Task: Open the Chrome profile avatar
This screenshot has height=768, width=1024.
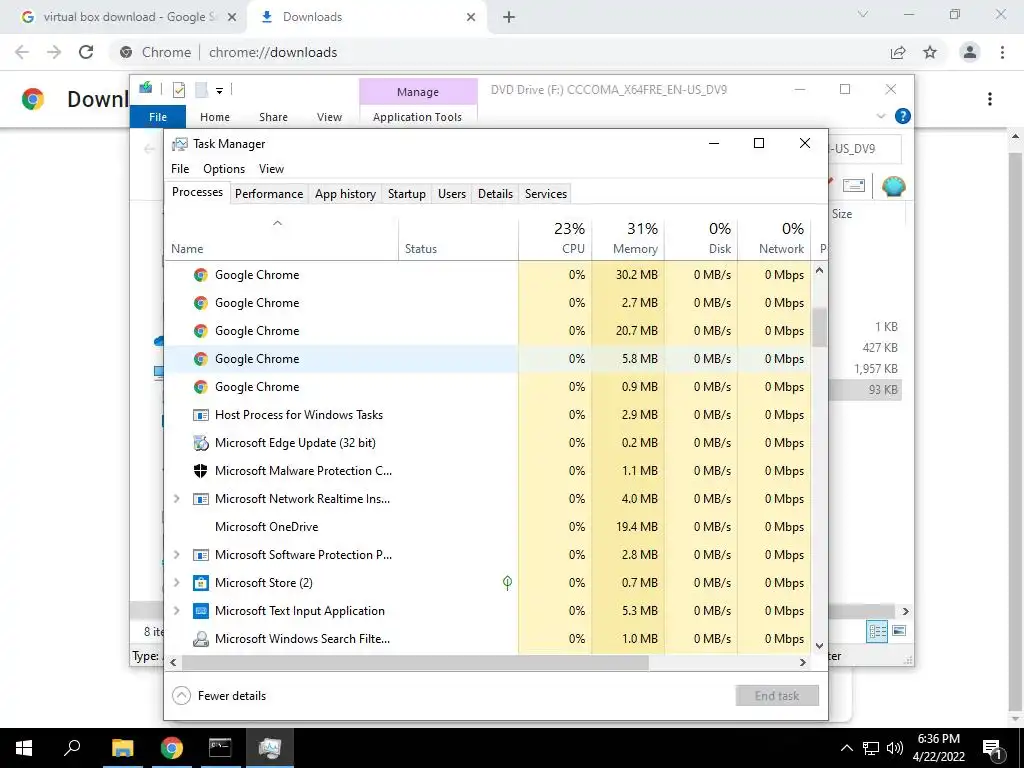Action: click(x=970, y=52)
